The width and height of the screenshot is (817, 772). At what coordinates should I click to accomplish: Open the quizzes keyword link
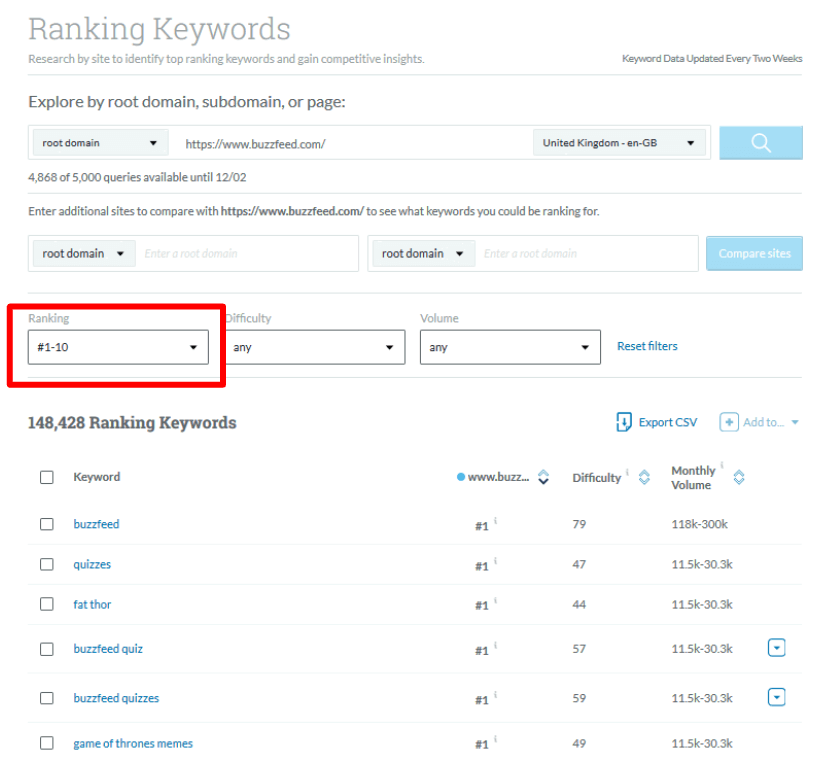[x=92, y=564]
